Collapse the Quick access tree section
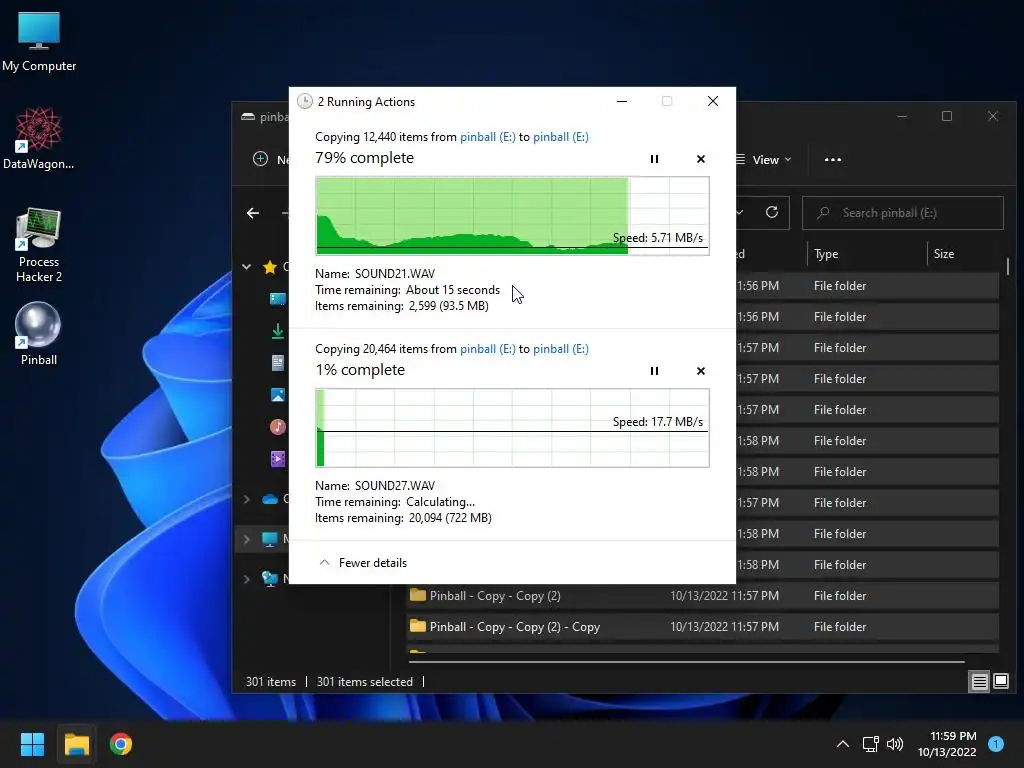 click(247, 266)
